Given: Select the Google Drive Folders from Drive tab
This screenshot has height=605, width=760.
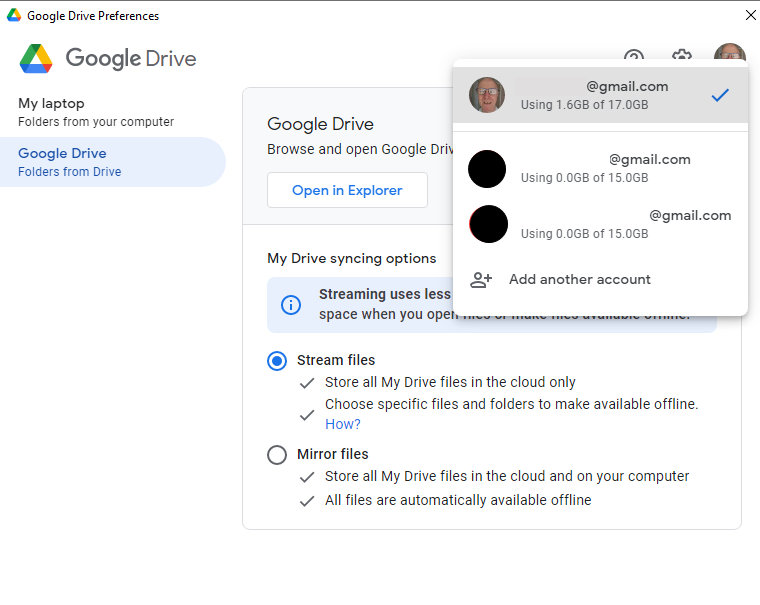Looking at the screenshot, I should (x=112, y=162).
